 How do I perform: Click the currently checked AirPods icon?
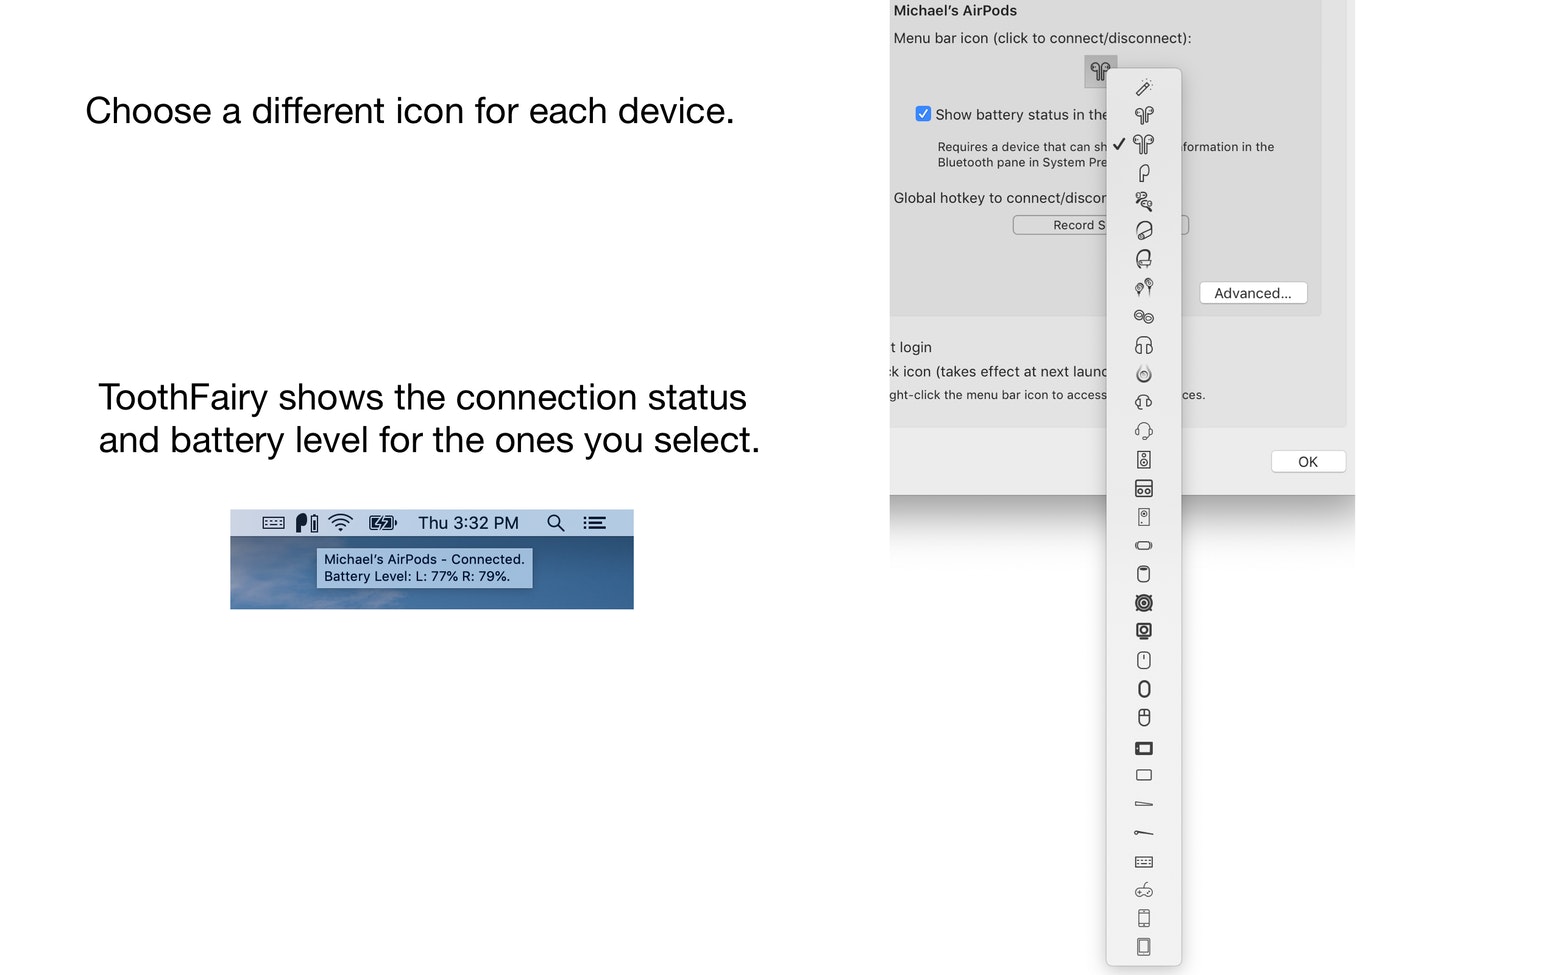point(1144,143)
